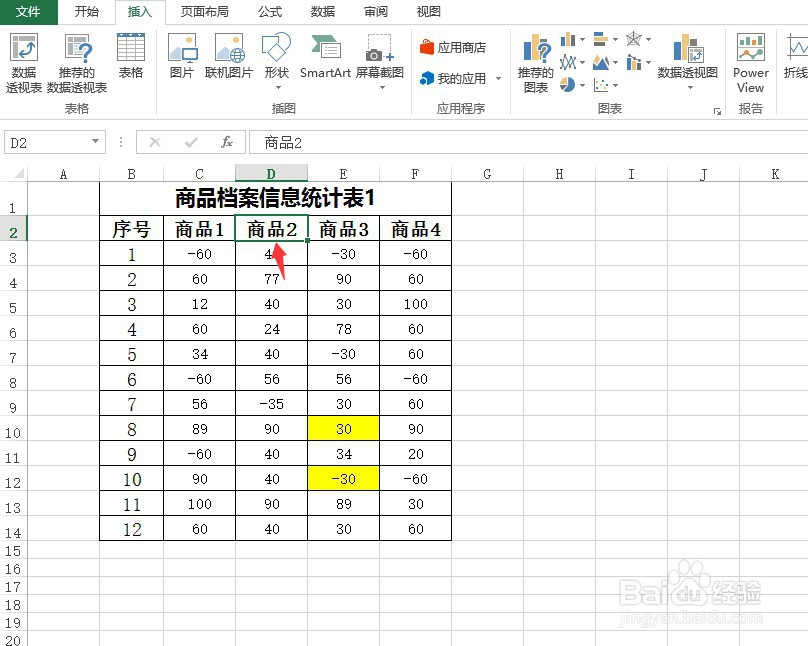The width and height of the screenshot is (808, 646).
Task: Open the 公式 ribbon tab
Action: coord(268,12)
